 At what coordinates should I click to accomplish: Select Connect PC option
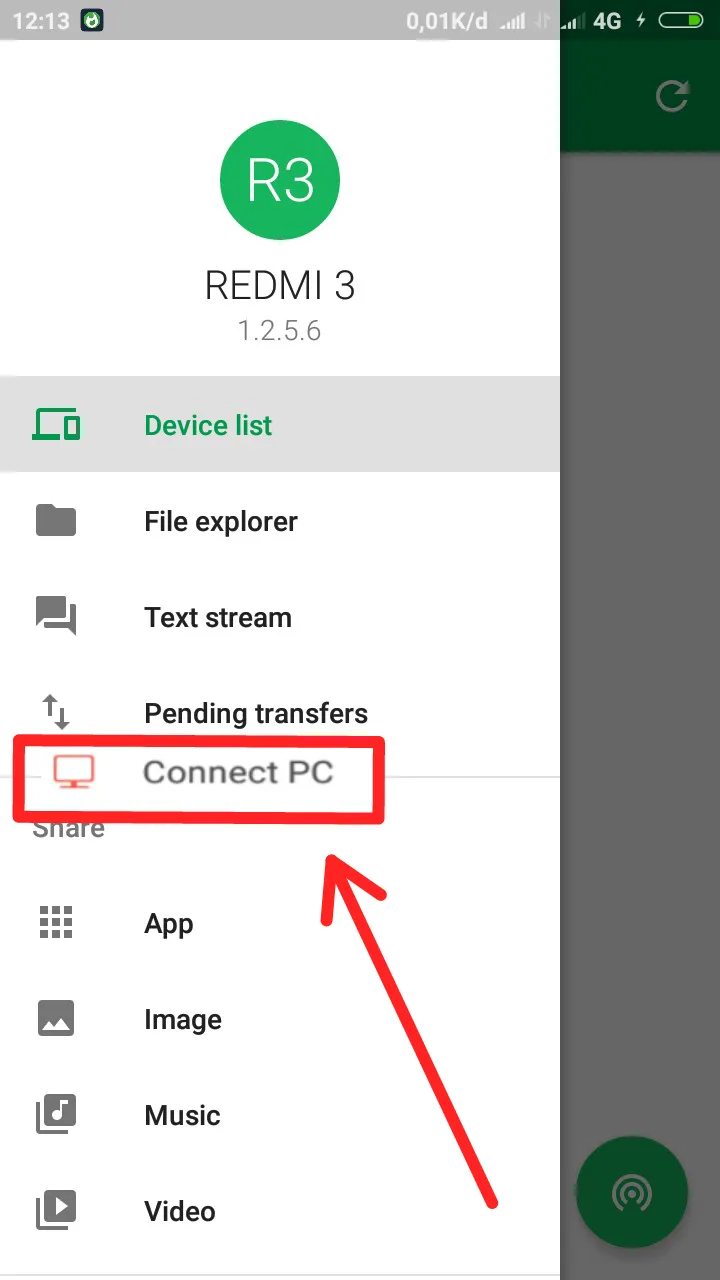pyautogui.click(x=198, y=780)
